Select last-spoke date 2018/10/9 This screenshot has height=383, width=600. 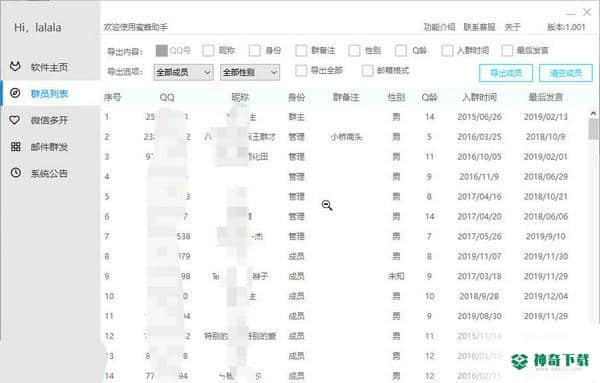(x=546, y=137)
